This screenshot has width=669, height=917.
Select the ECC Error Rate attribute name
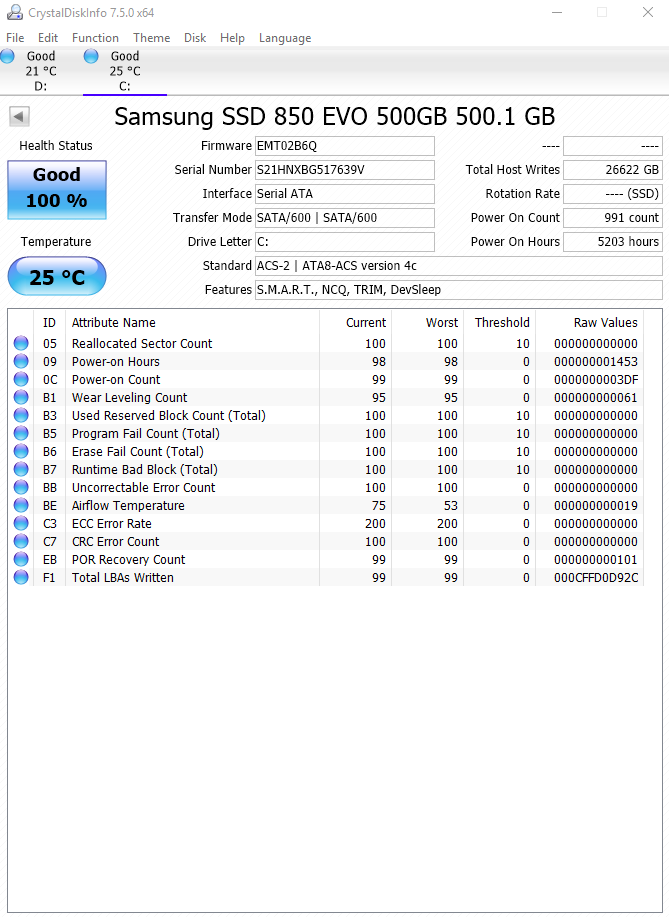112,523
